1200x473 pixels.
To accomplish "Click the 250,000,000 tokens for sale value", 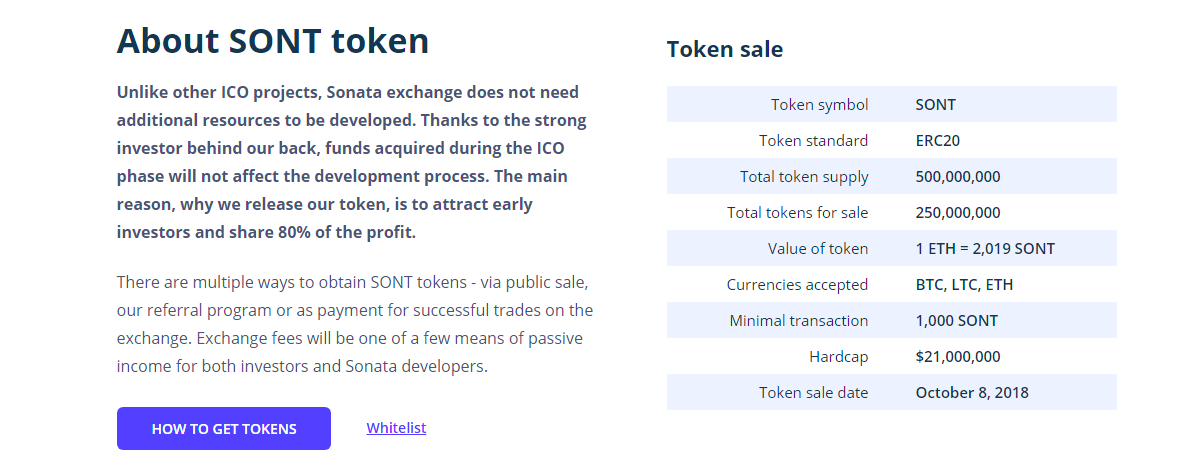I will click(957, 213).
